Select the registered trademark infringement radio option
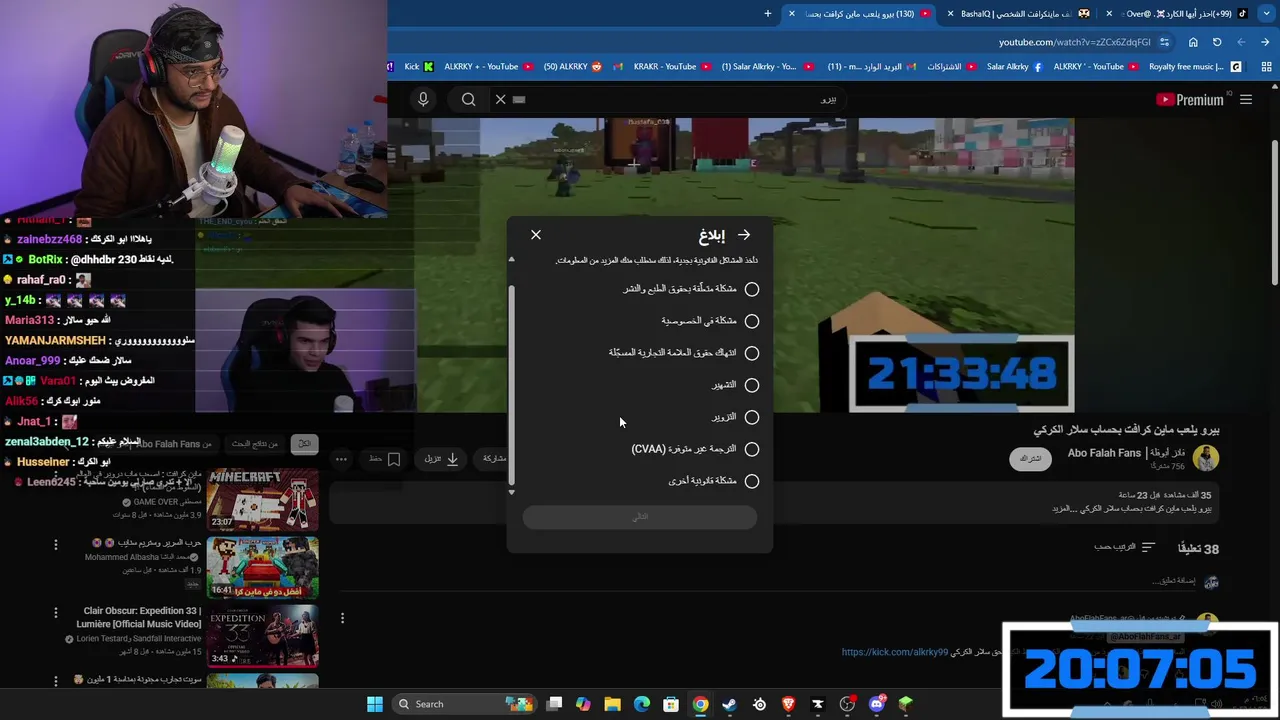Image resolution: width=1280 pixels, height=720 pixels. [x=752, y=353]
